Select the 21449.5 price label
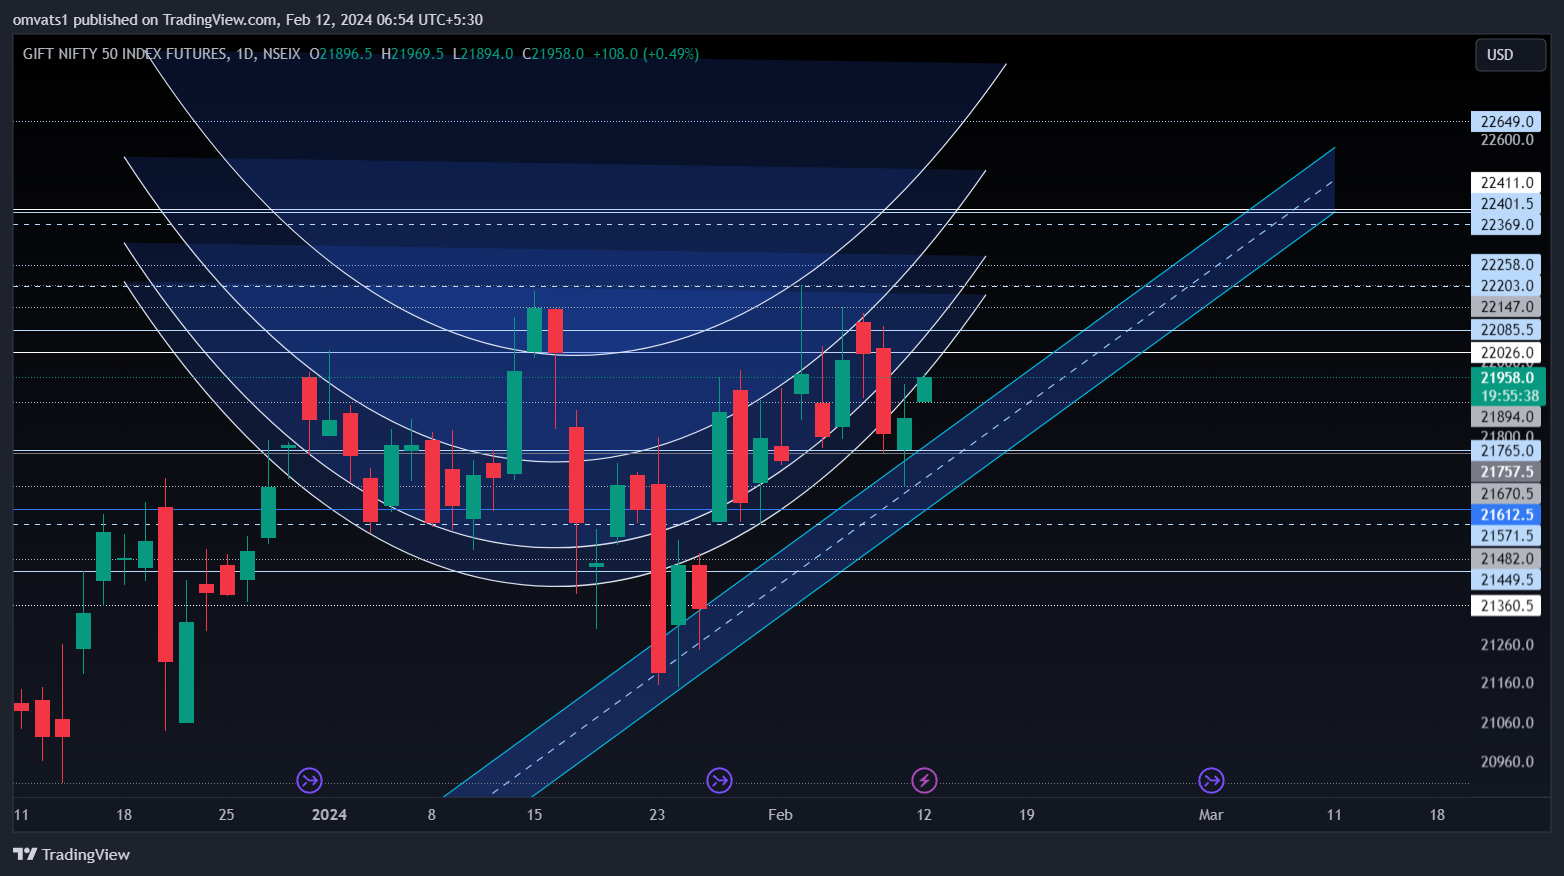Viewport: 1564px width, 876px height. [1506, 580]
